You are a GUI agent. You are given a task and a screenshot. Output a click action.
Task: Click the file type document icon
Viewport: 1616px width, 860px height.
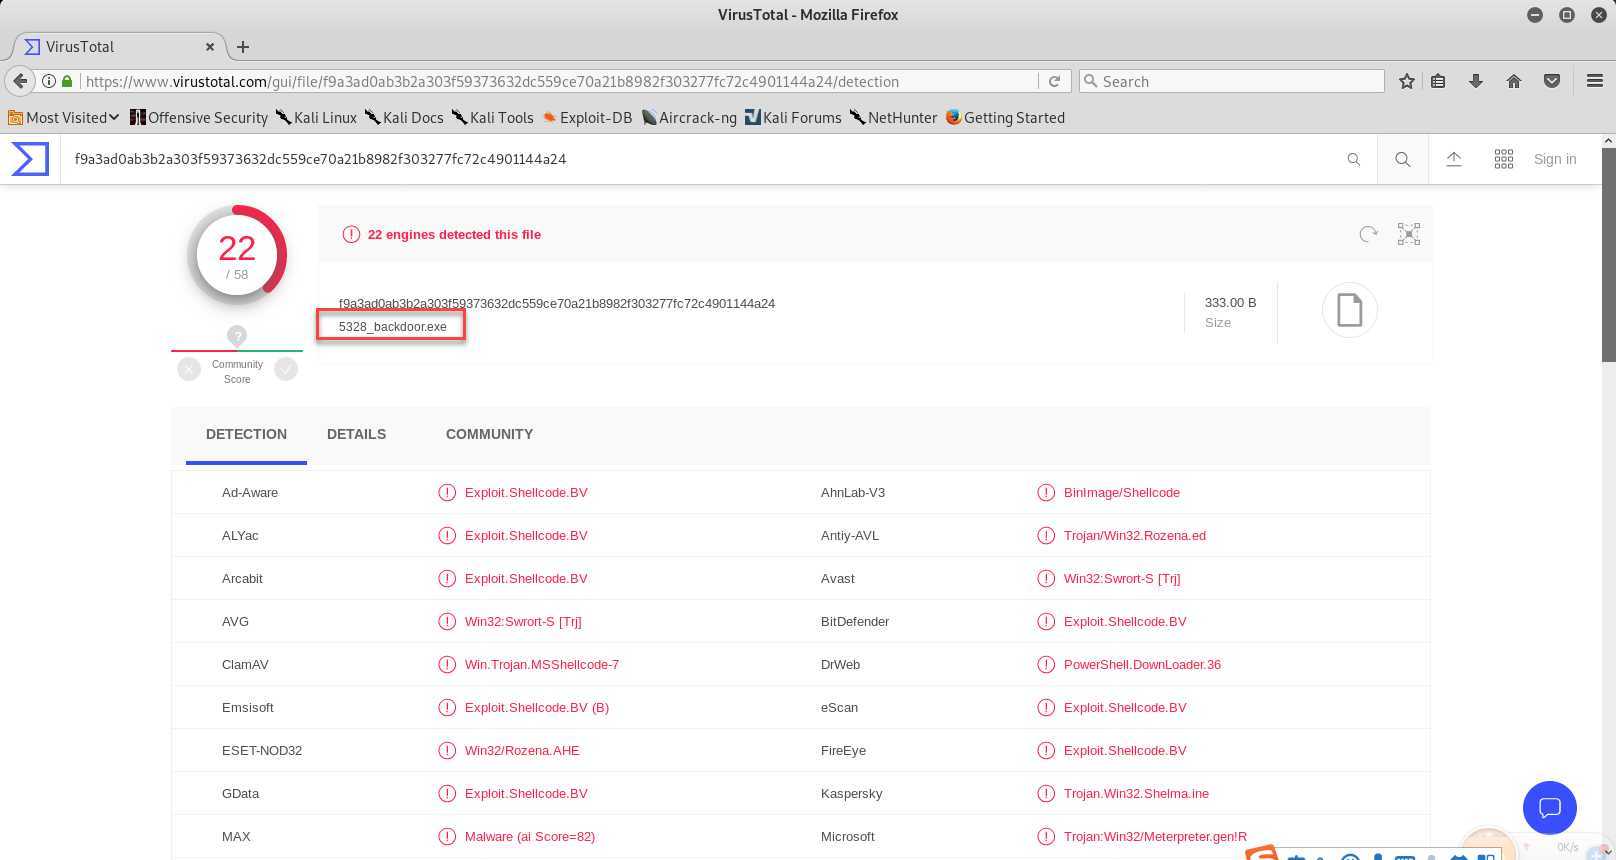point(1350,310)
